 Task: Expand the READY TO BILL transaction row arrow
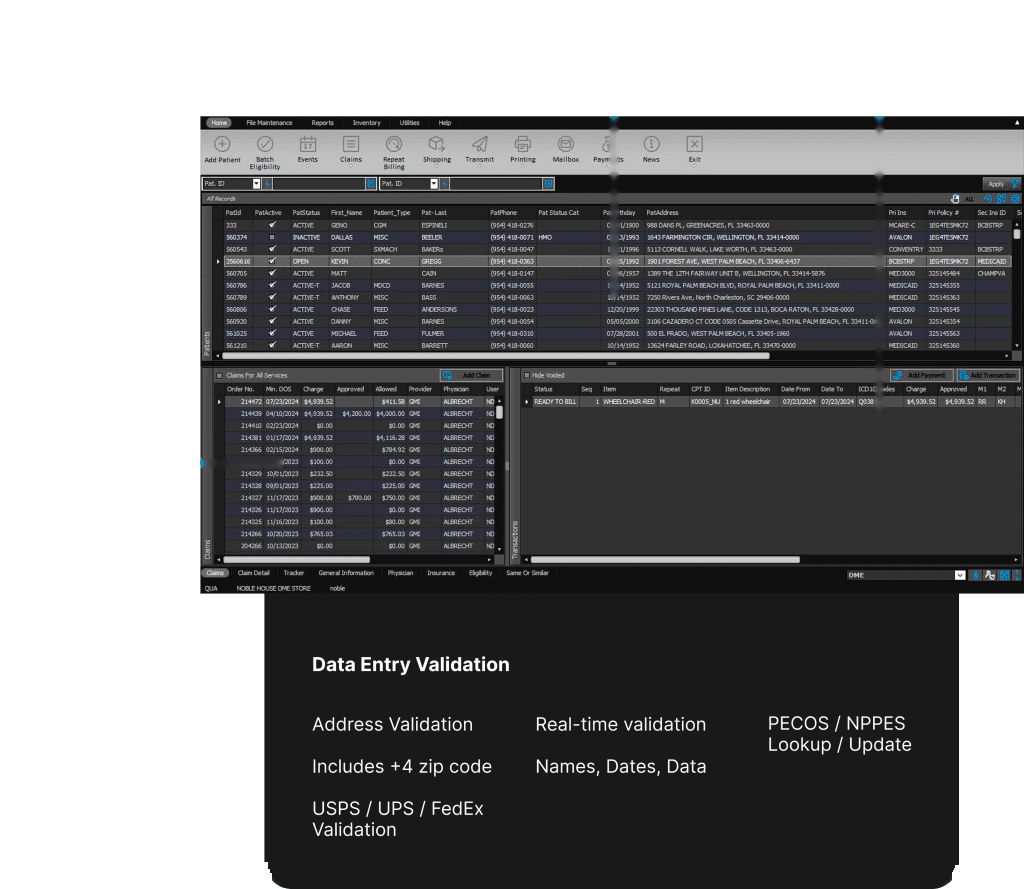click(527, 402)
